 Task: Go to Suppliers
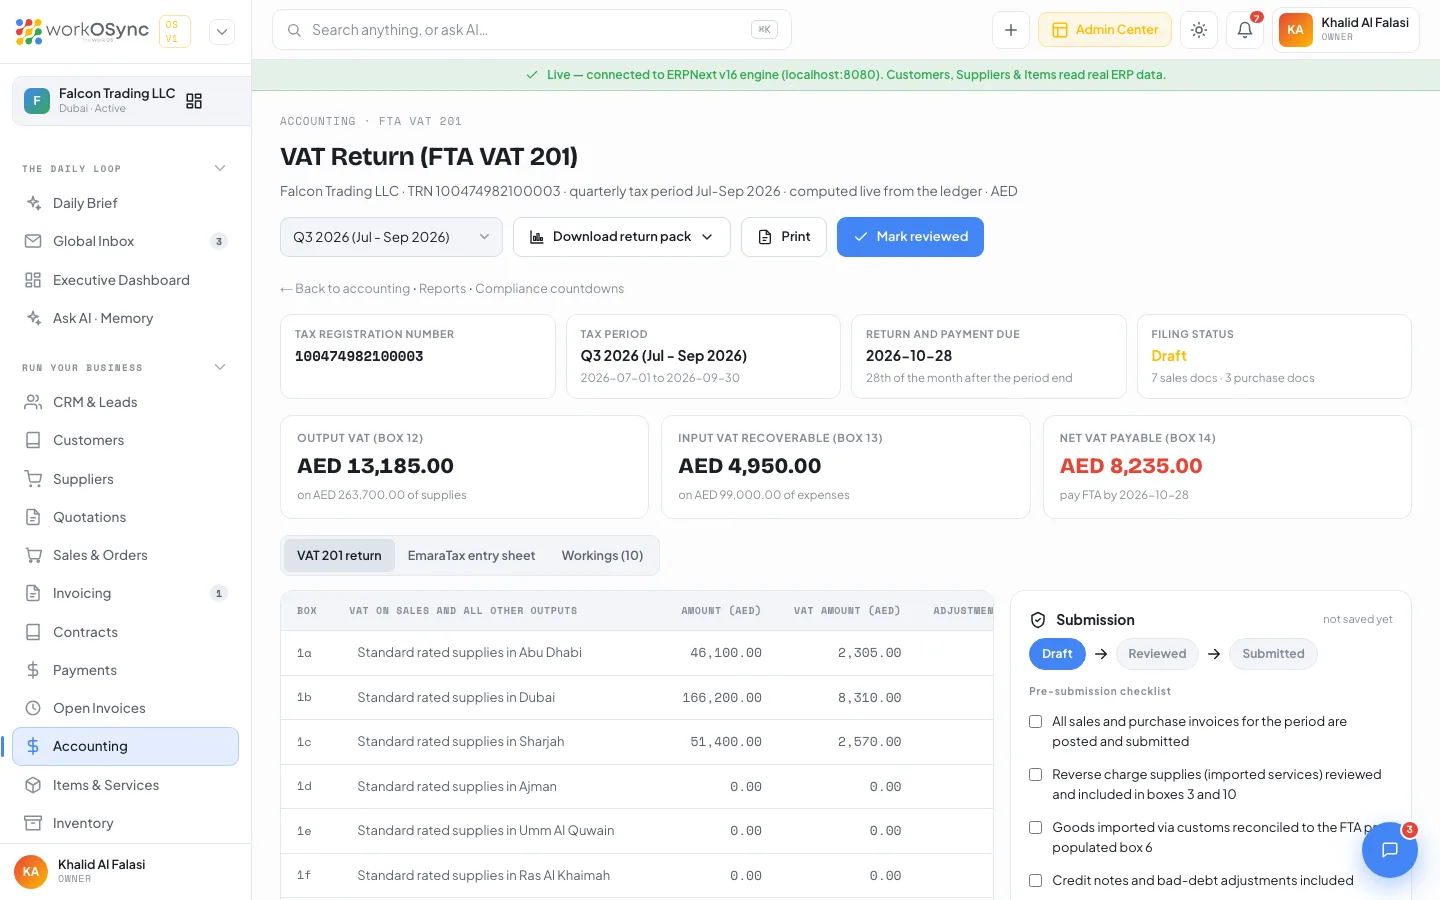click(125, 479)
